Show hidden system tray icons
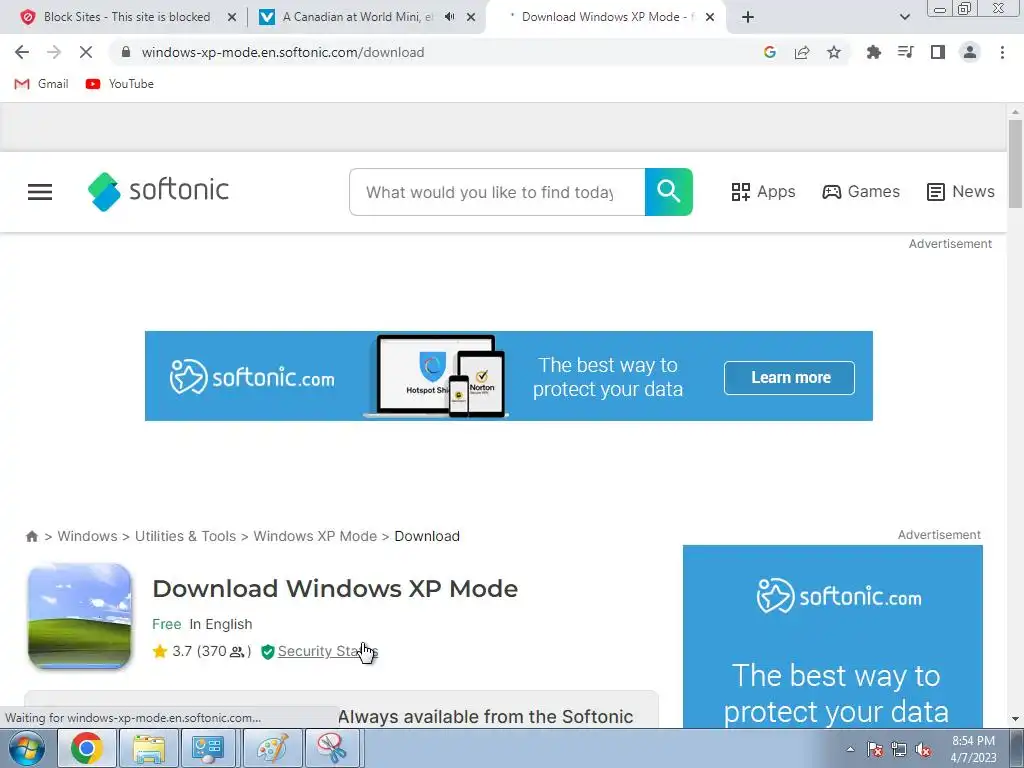 (850, 749)
